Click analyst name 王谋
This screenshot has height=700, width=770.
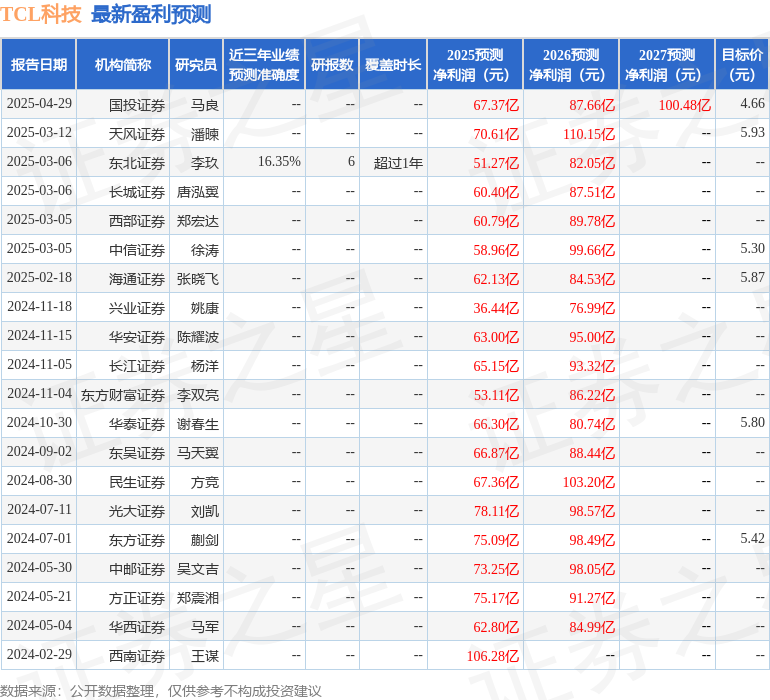[x=205, y=655]
